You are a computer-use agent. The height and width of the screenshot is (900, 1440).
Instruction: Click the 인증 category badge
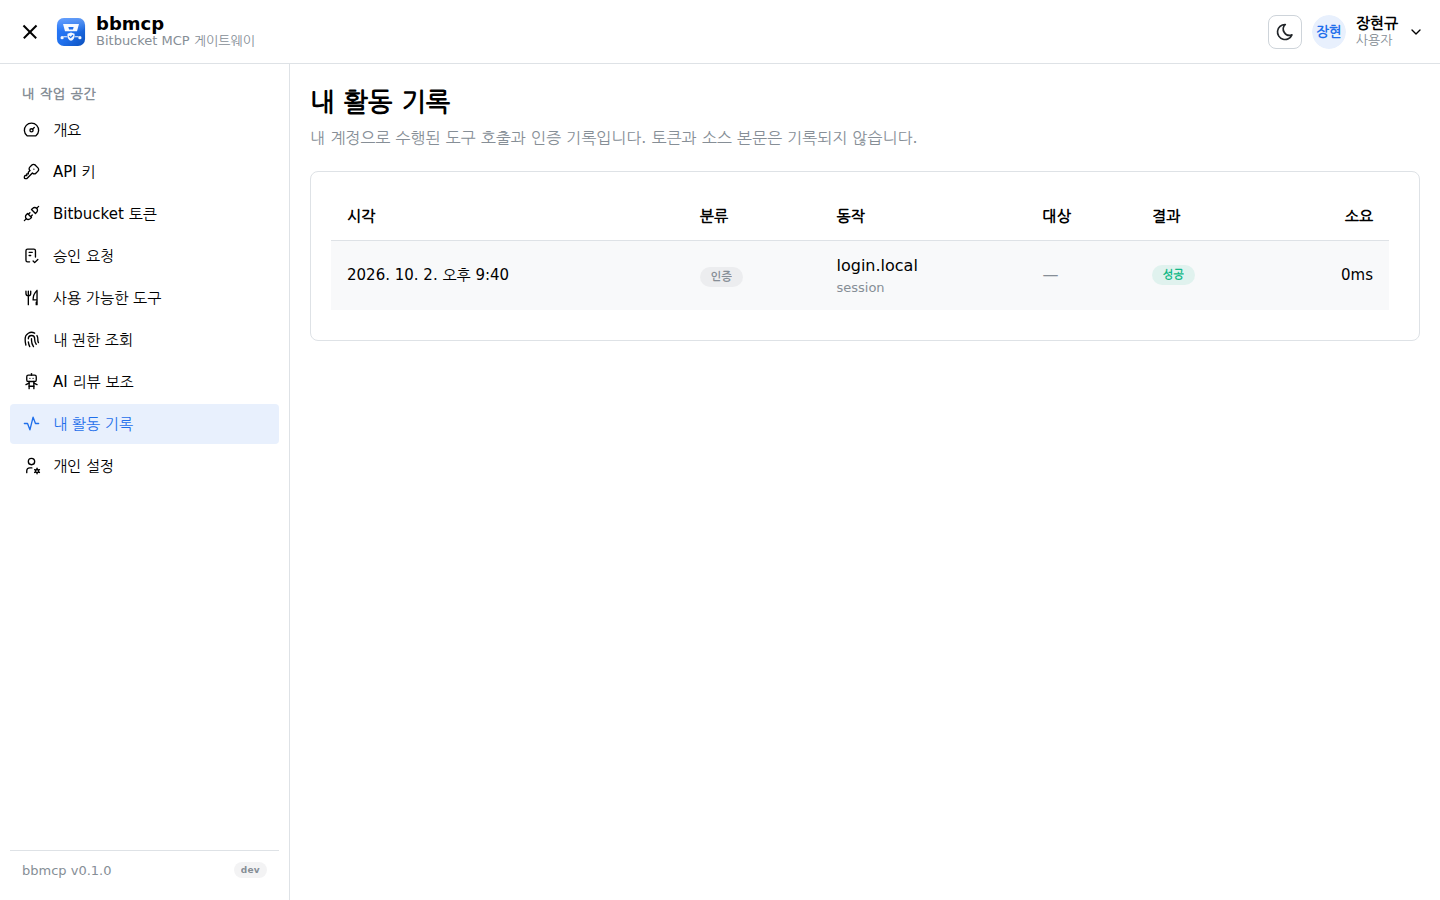pos(721,277)
